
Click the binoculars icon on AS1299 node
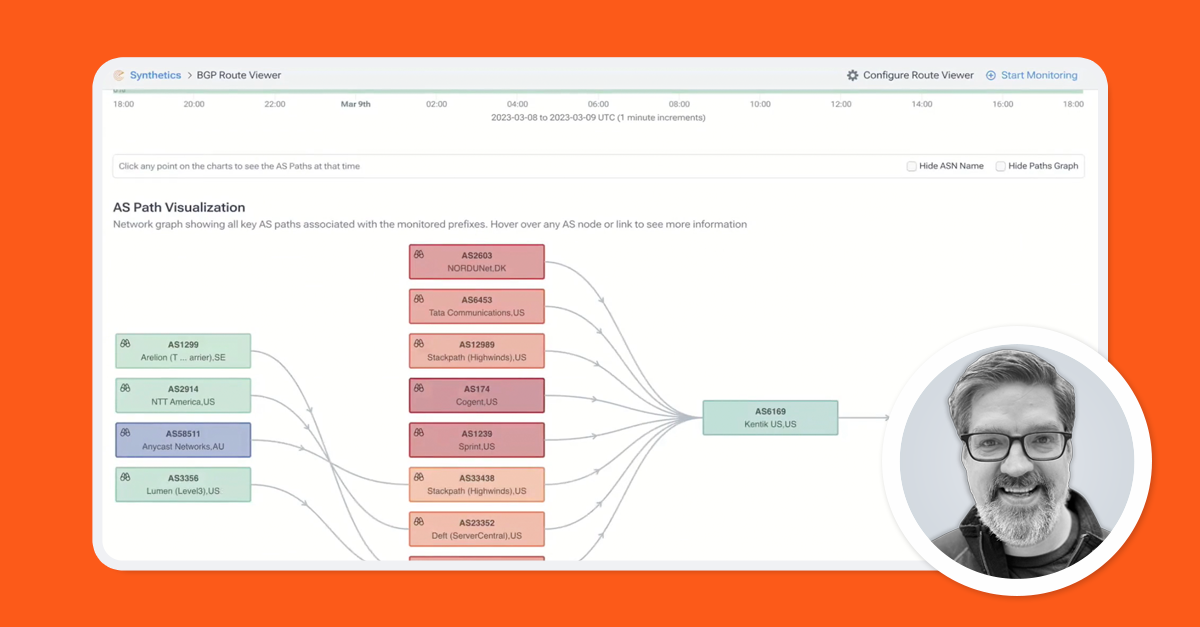(126, 343)
